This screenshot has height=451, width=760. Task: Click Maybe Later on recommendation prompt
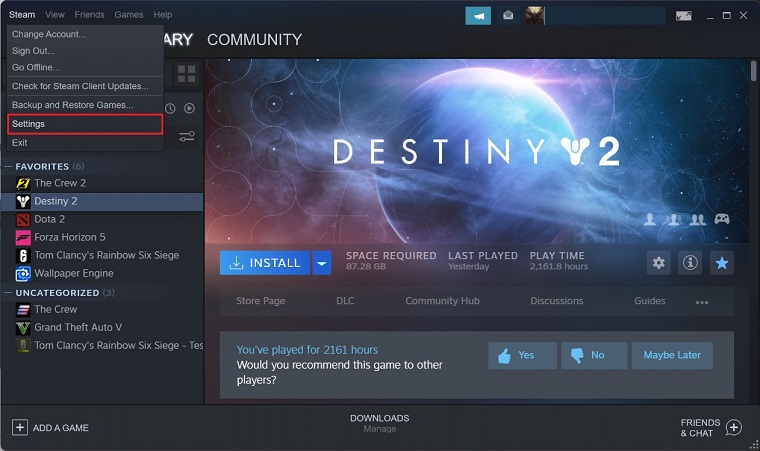(x=672, y=355)
